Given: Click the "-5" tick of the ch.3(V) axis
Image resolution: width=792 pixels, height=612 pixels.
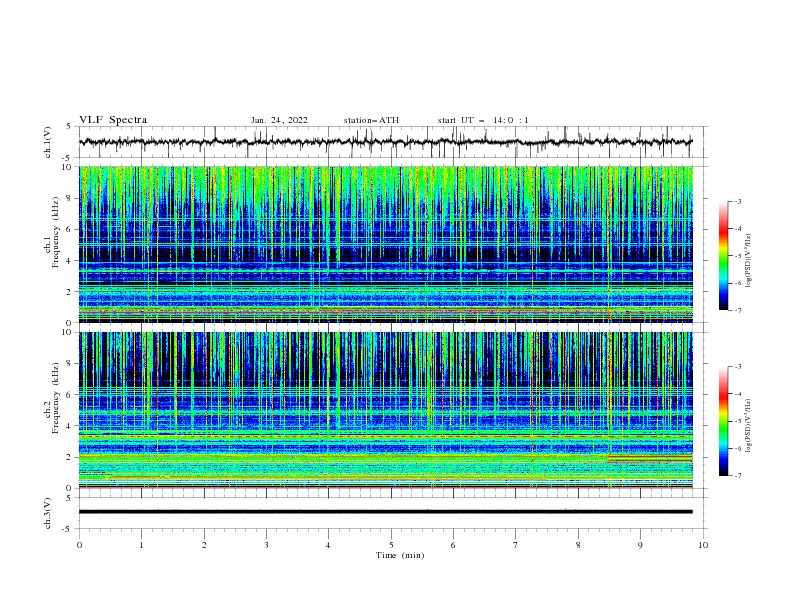Looking at the screenshot, I should pyautogui.click(x=68, y=529).
